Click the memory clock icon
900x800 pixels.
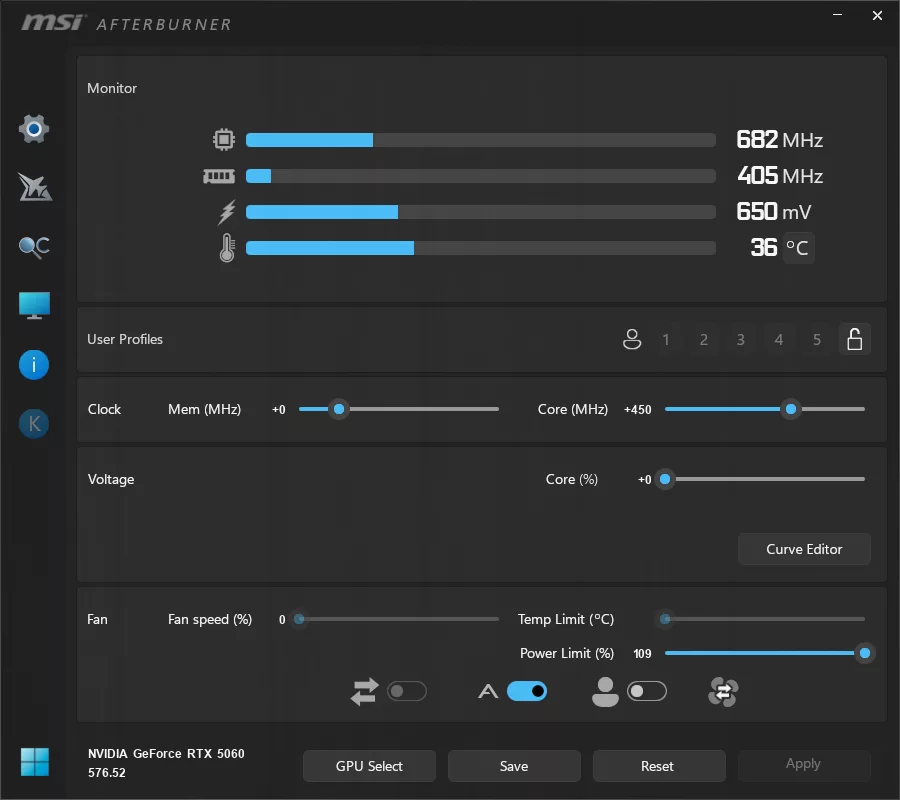pos(219,176)
